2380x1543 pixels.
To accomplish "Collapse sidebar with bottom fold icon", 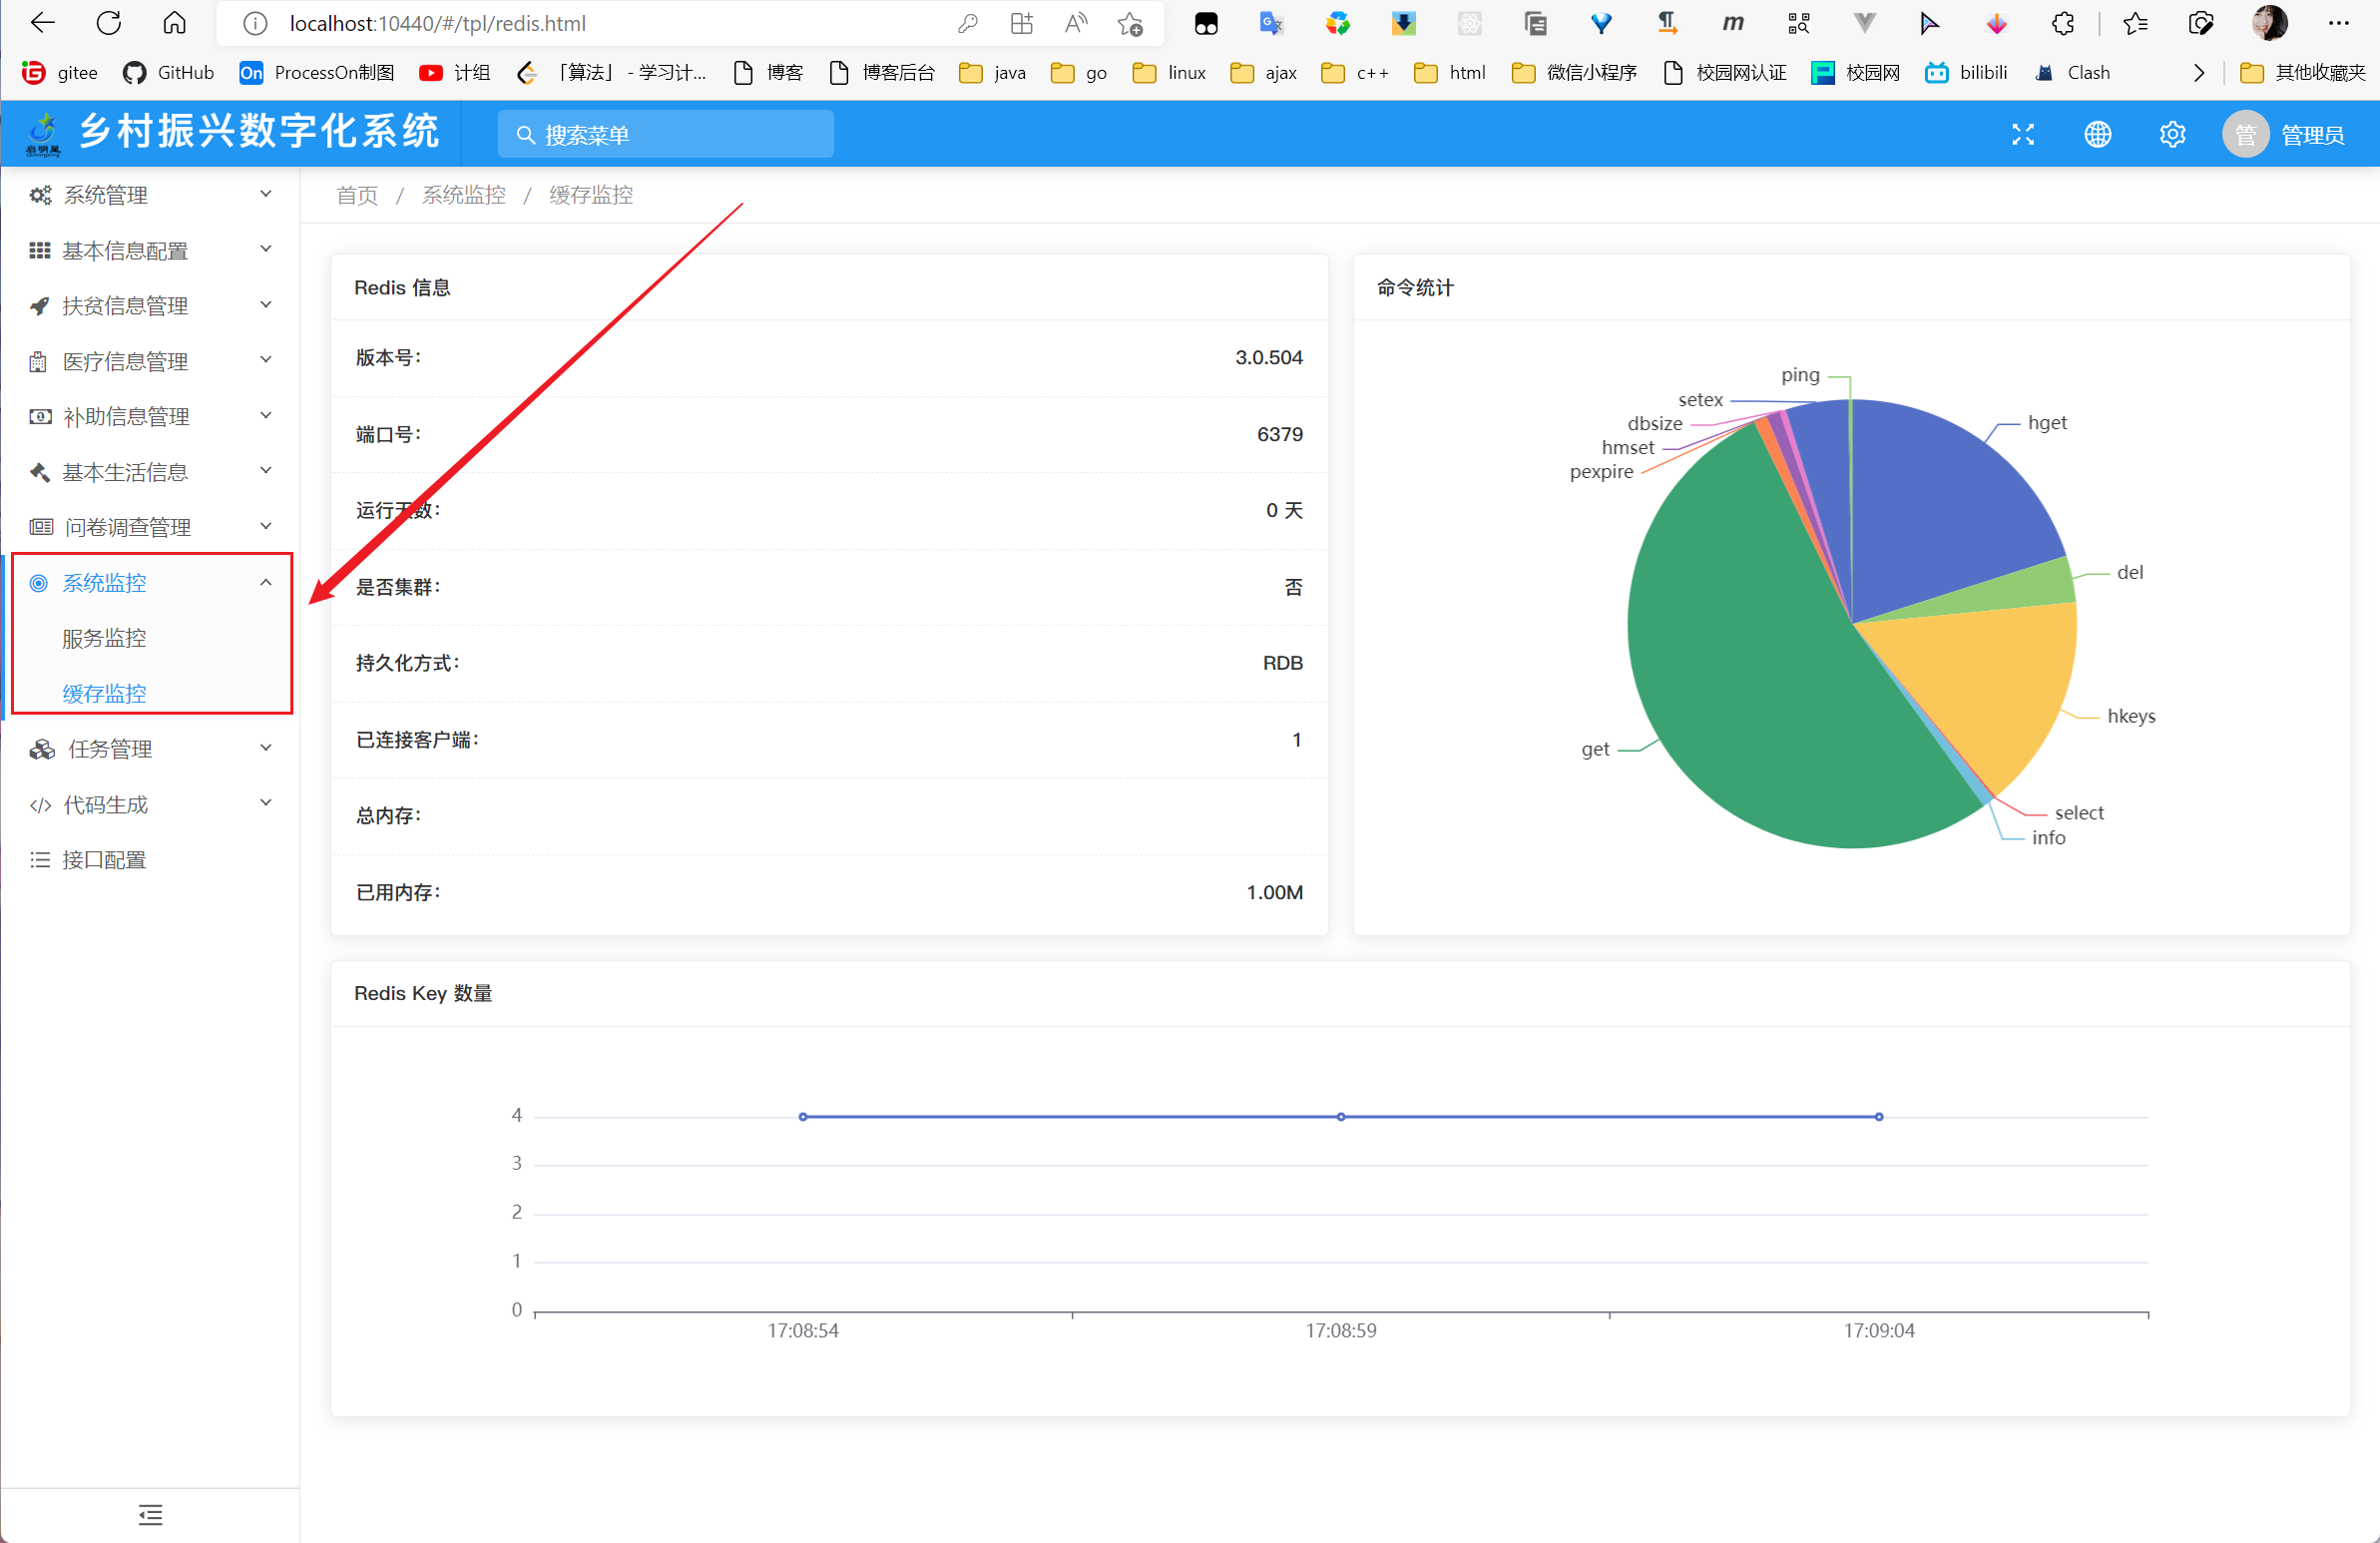I will 150,1514.
